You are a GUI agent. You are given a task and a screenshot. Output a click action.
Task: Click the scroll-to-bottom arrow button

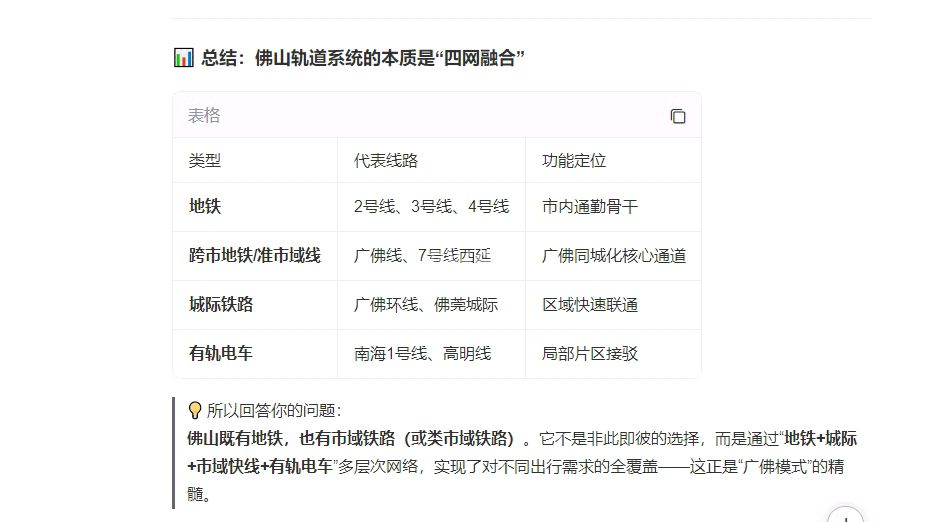pyautogui.click(x=845, y=516)
